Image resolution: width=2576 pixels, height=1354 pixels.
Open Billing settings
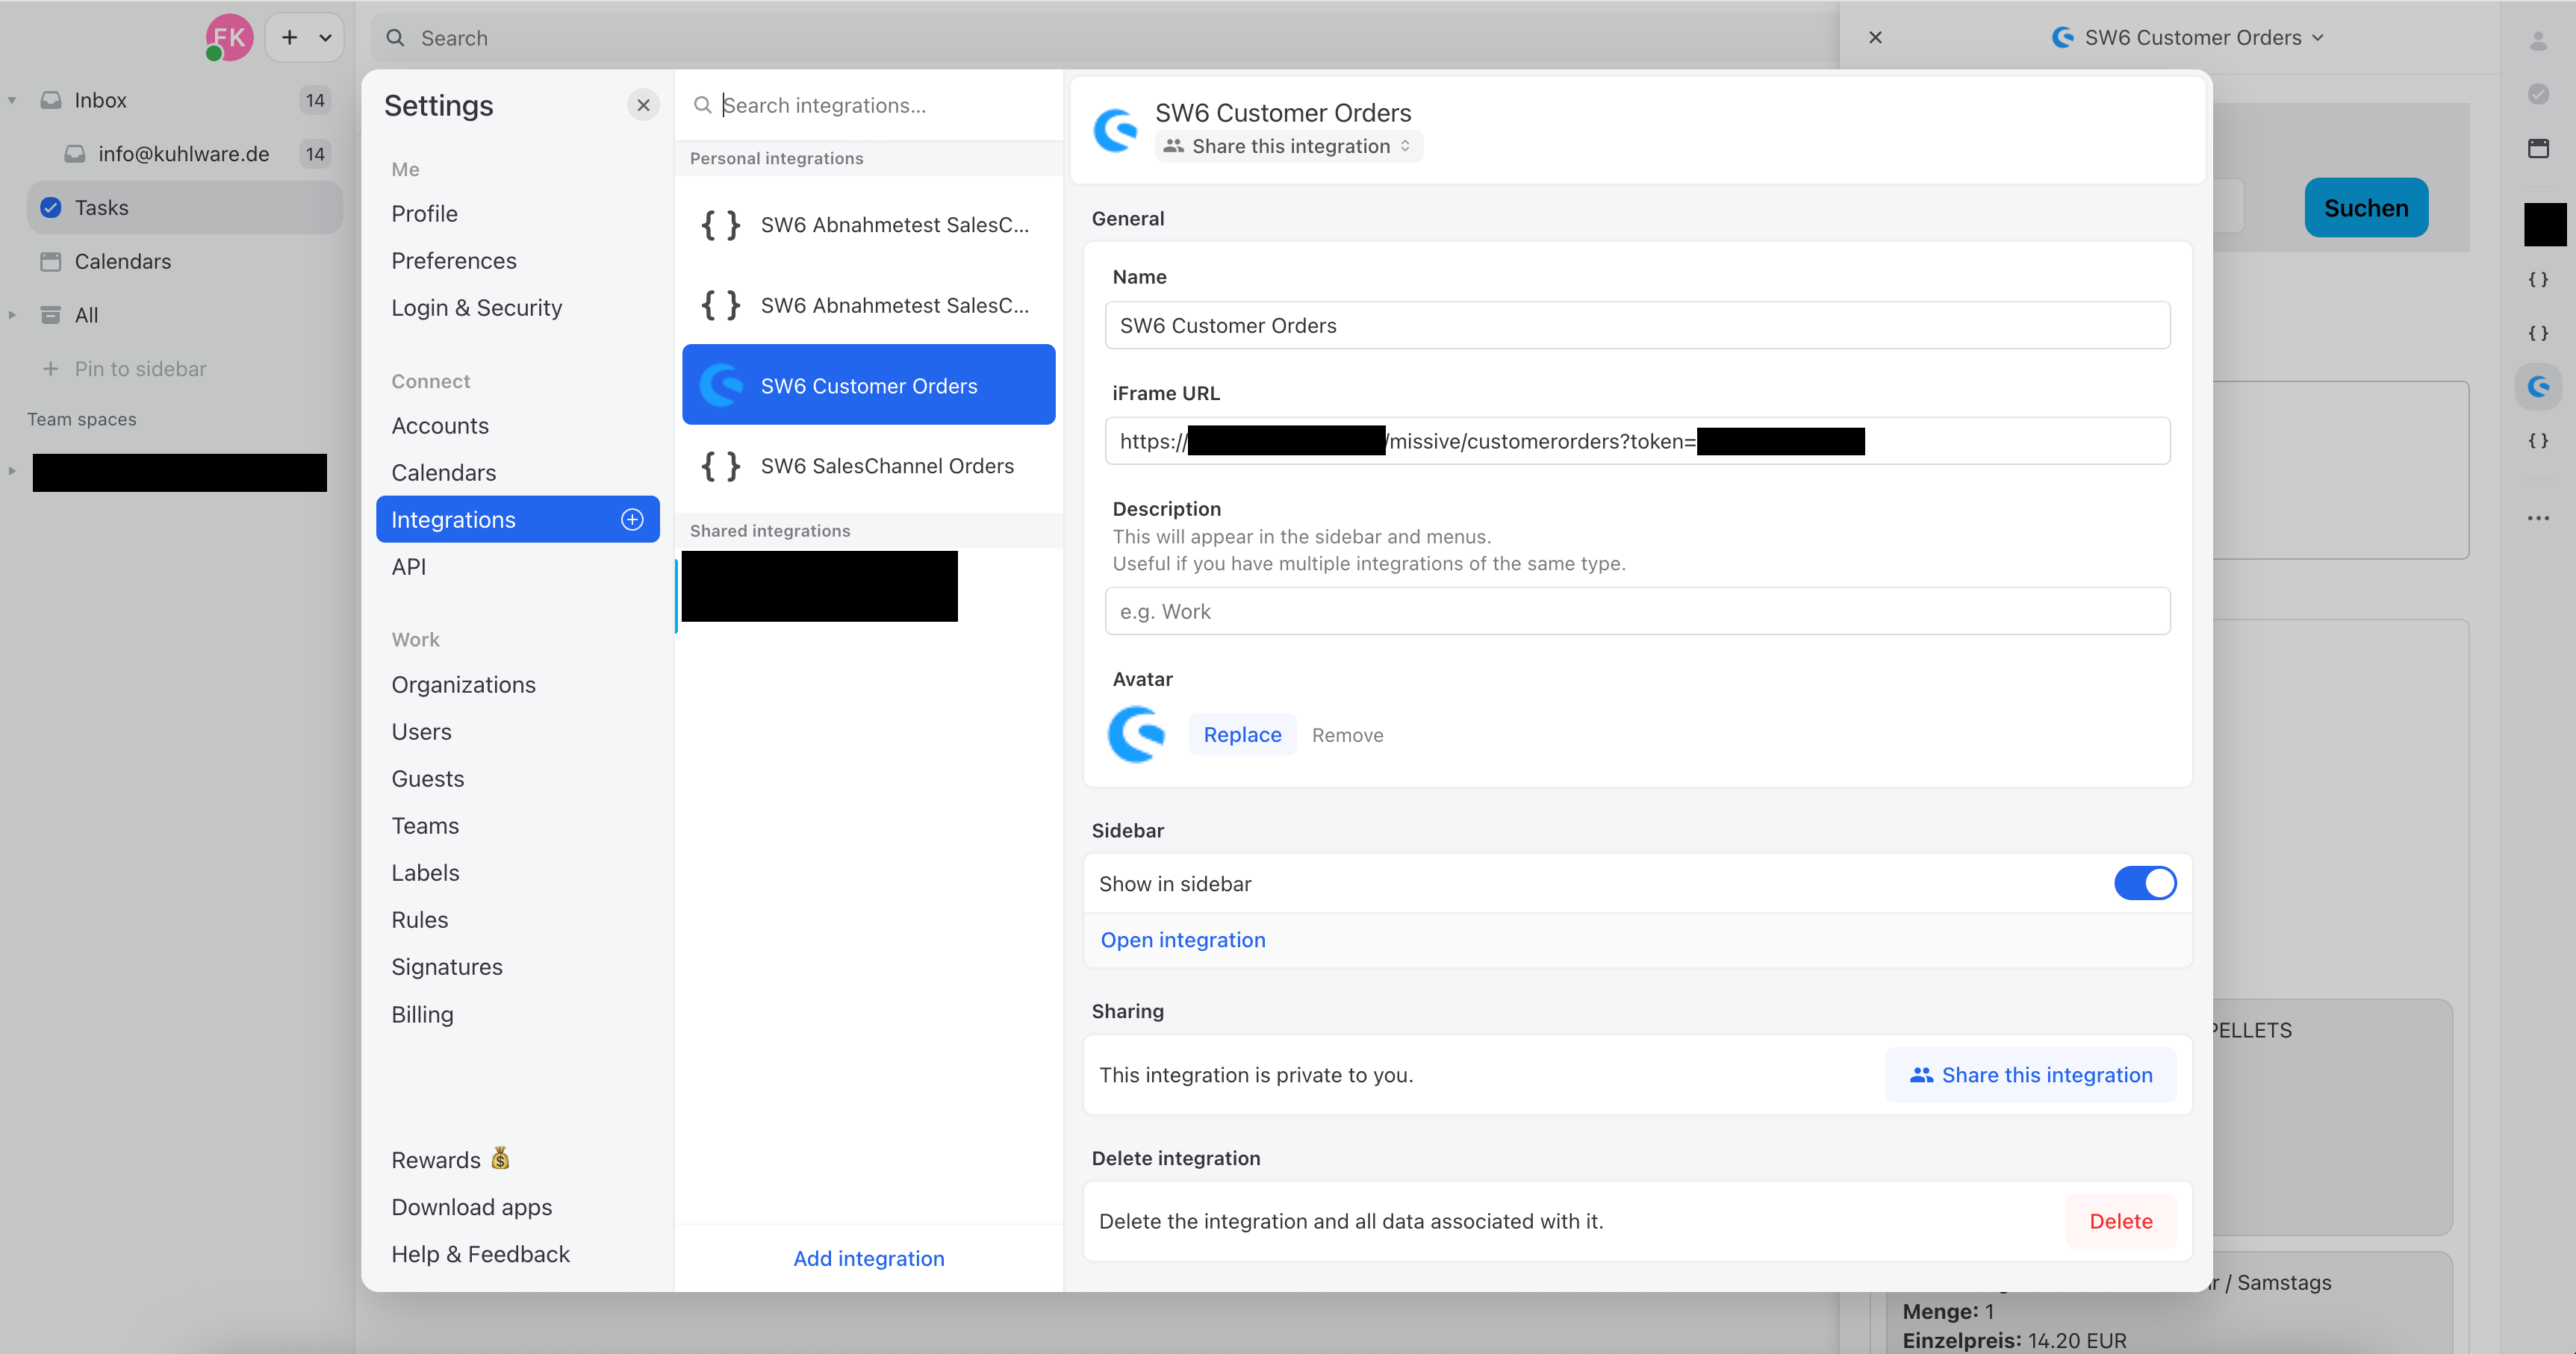click(422, 1015)
